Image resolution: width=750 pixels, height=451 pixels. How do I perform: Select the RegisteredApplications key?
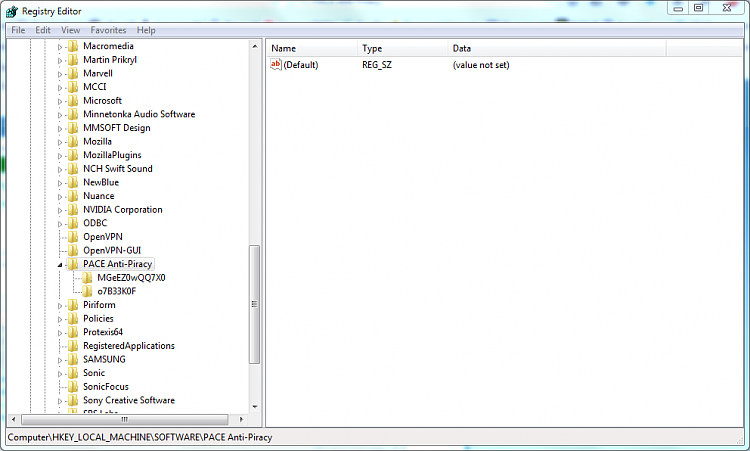(x=129, y=346)
